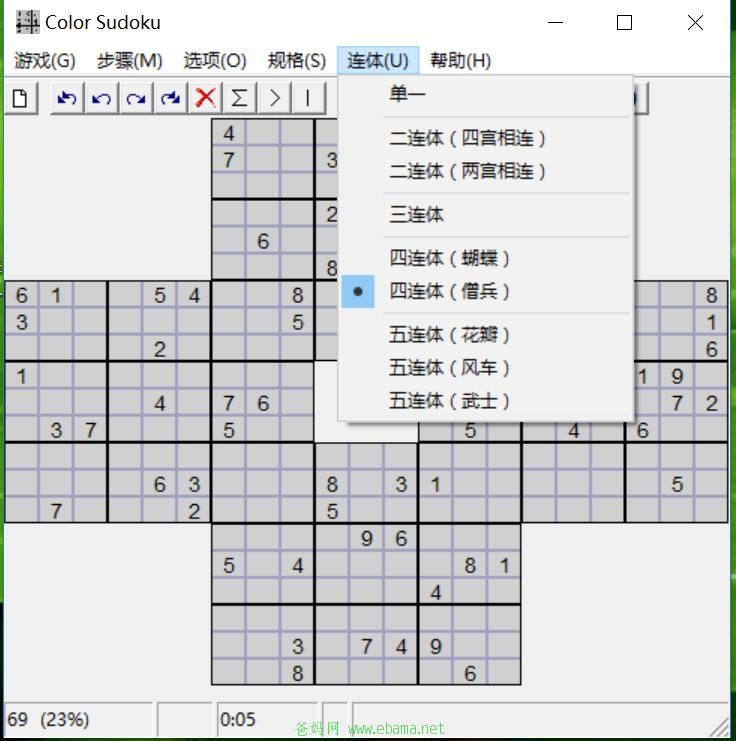Image resolution: width=736 pixels, height=741 pixels.
Task: Click the red X delete icon
Action: tap(205, 98)
